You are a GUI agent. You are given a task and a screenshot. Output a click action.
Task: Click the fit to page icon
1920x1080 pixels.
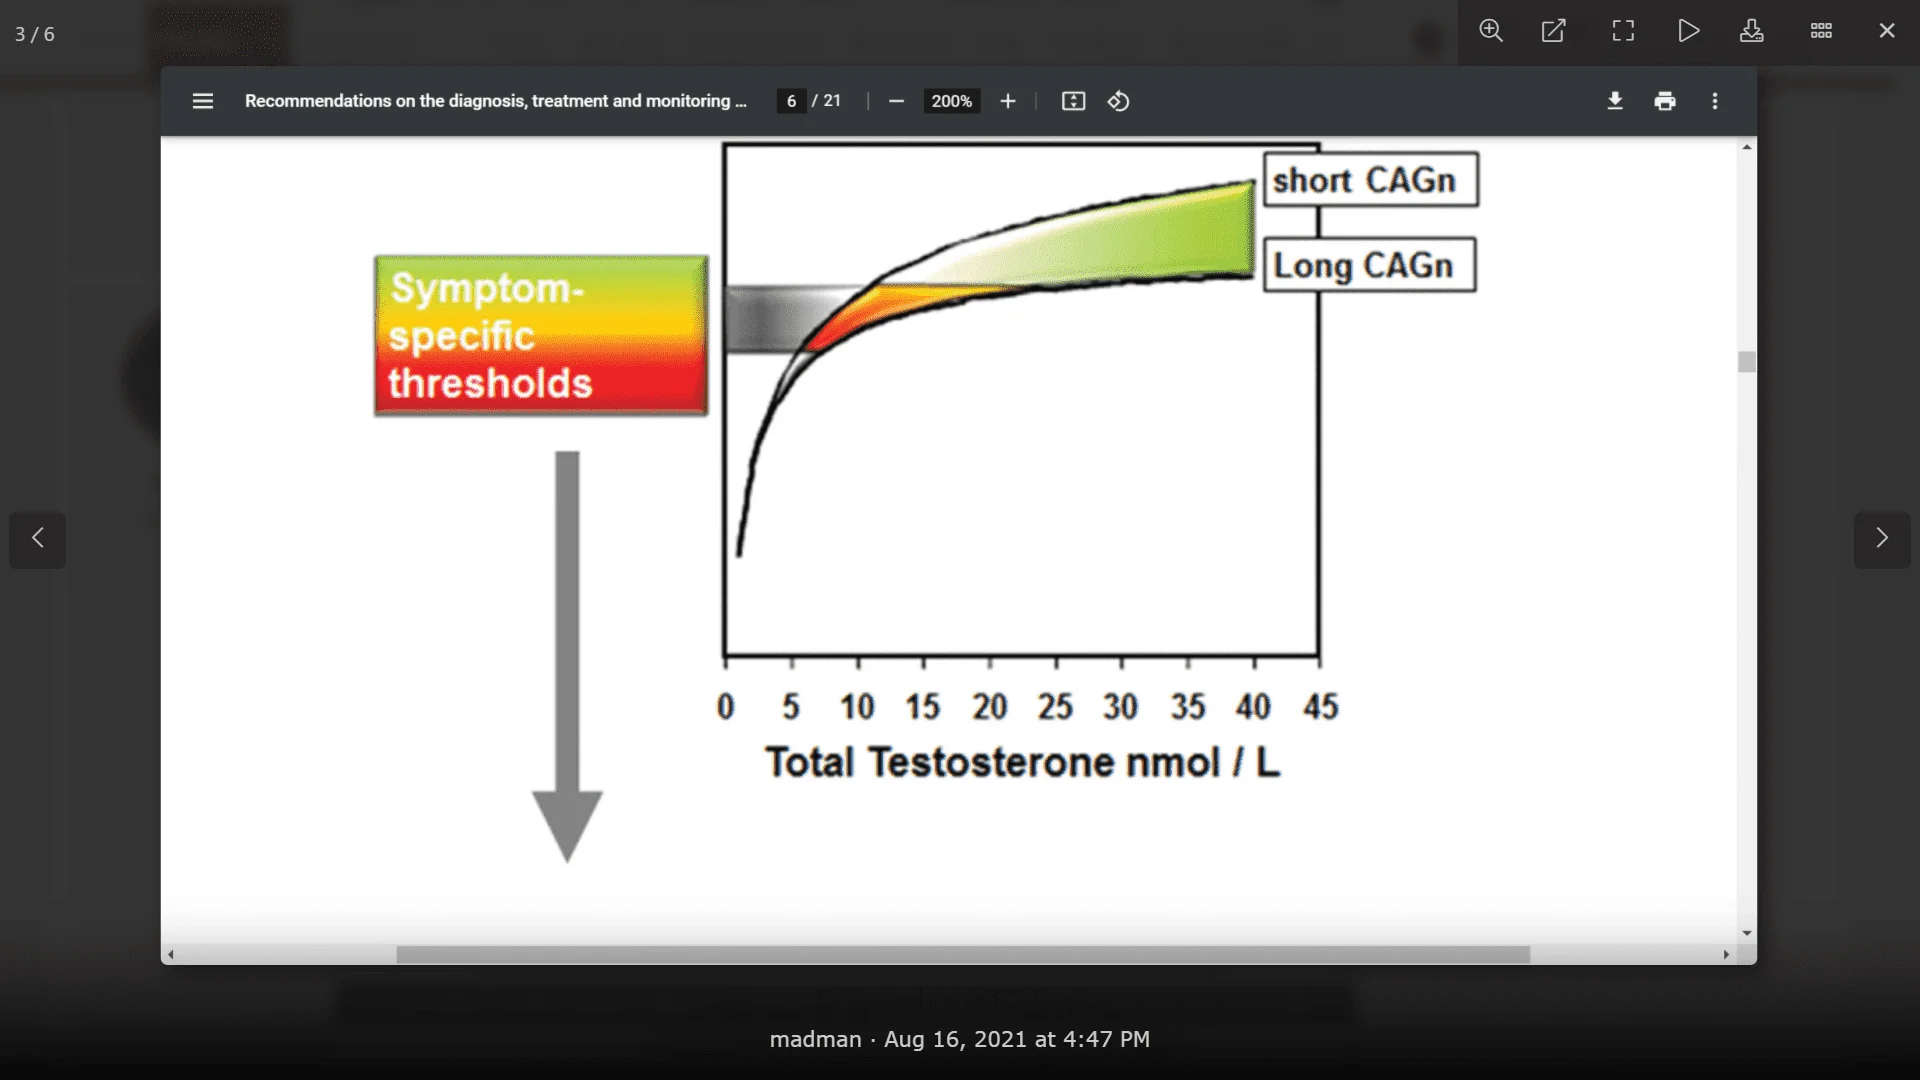pos(1073,101)
